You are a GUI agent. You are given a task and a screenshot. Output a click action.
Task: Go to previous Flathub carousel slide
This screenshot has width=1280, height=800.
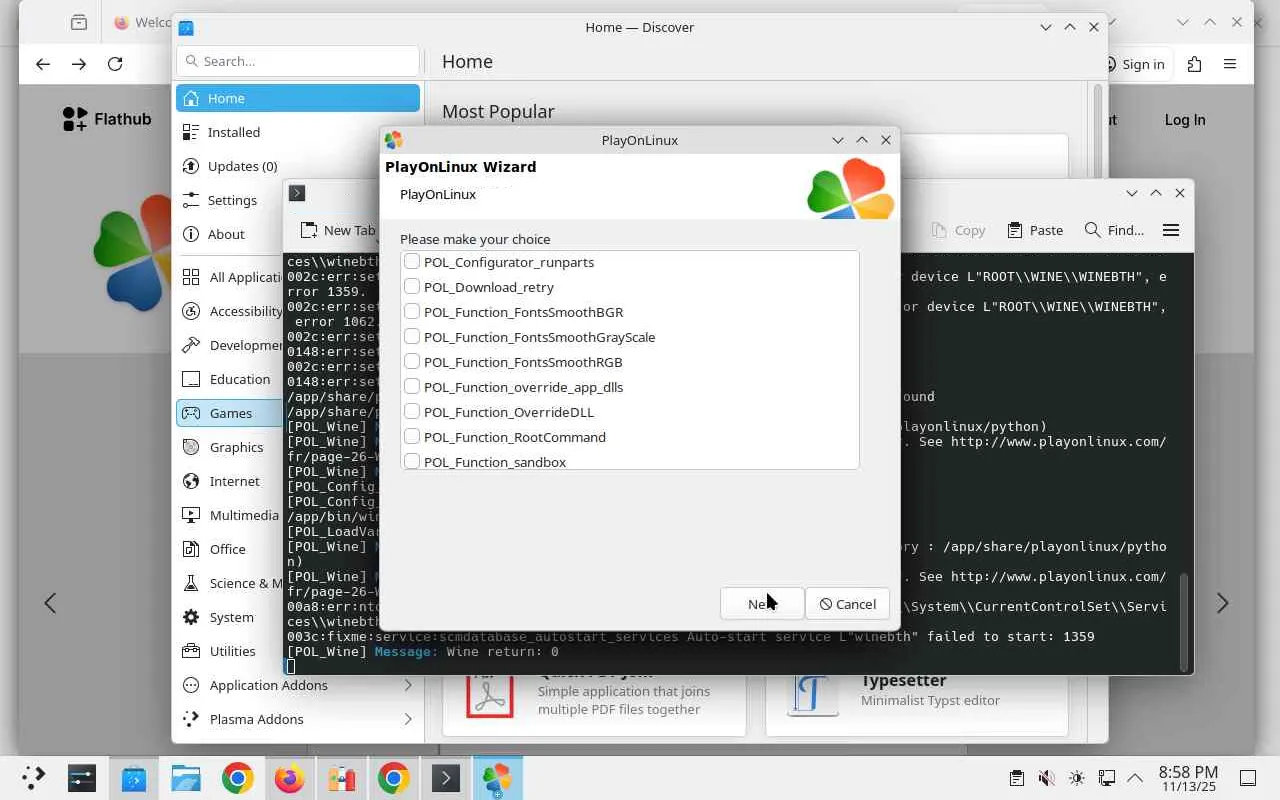(x=50, y=603)
